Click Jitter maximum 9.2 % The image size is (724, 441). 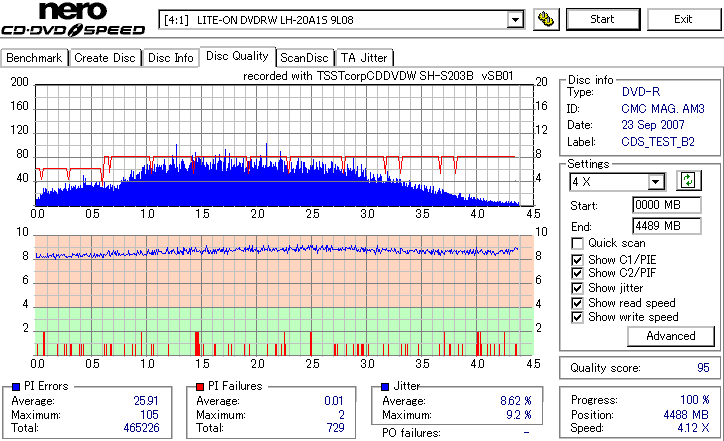click(519, 415)
